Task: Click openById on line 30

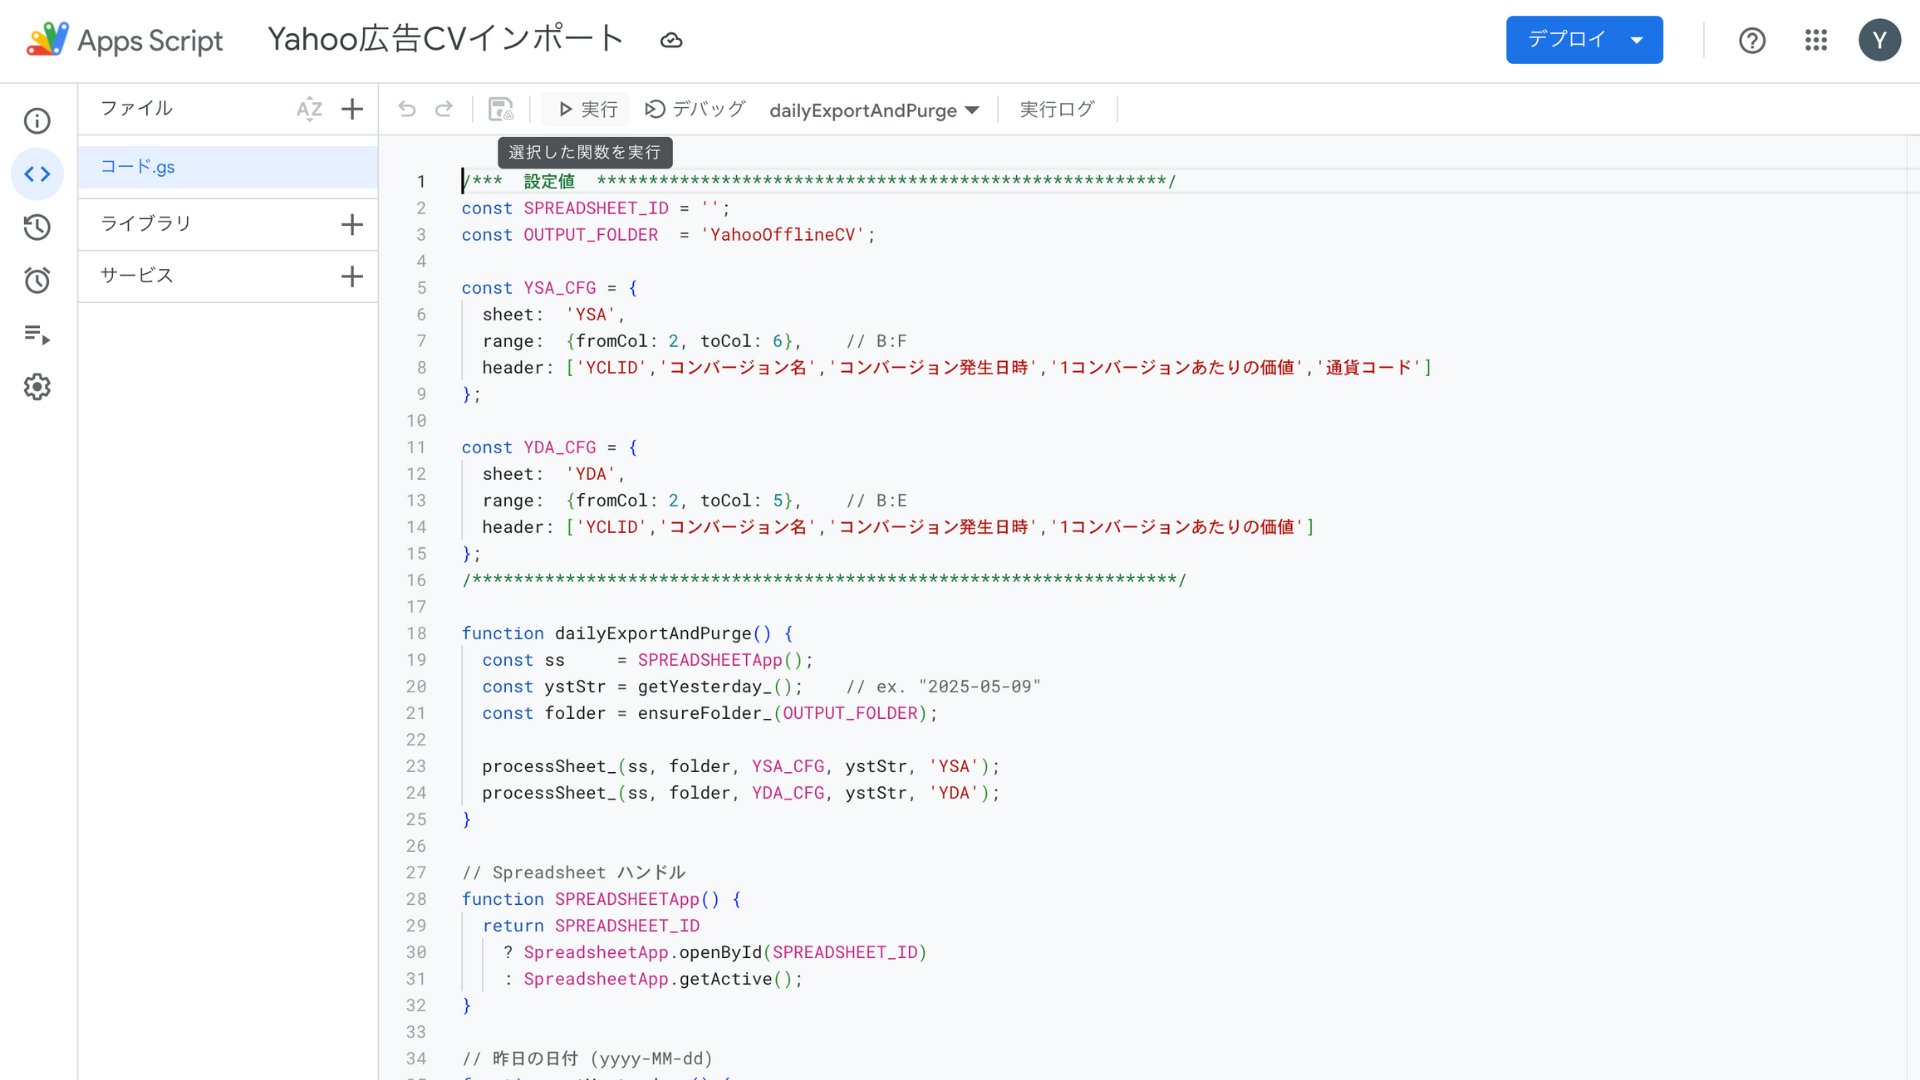Action: pyautogui.click(x=720, y=953)
